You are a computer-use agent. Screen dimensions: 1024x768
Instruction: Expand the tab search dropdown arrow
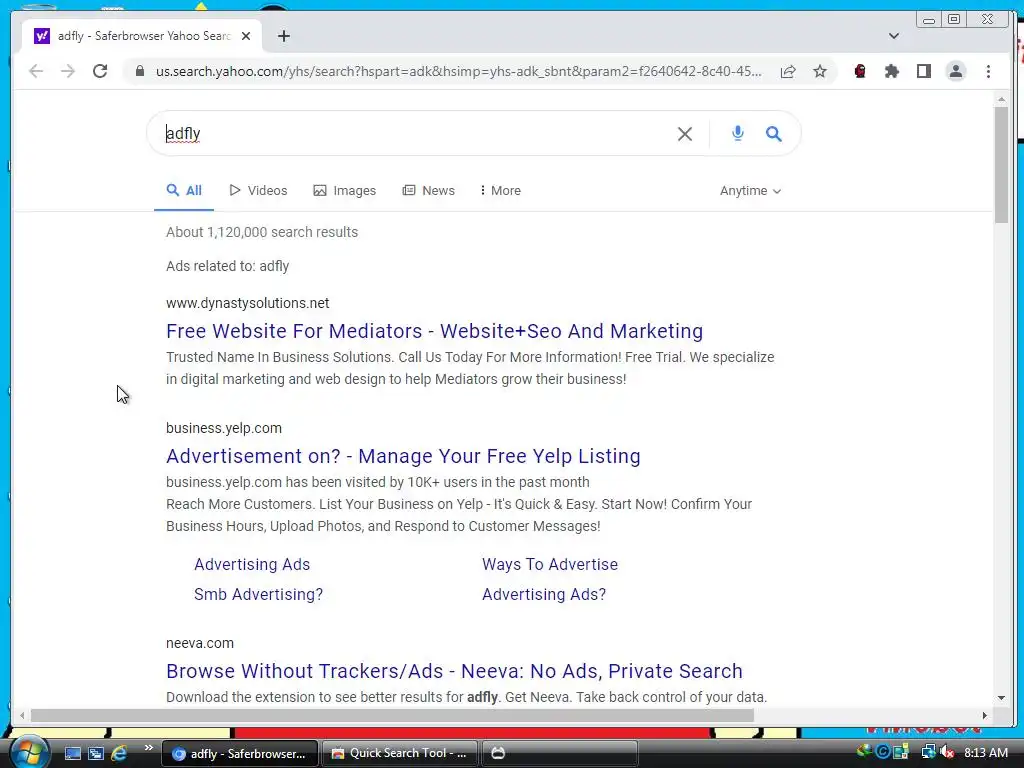pyautogui.click(x=894, y=36)
